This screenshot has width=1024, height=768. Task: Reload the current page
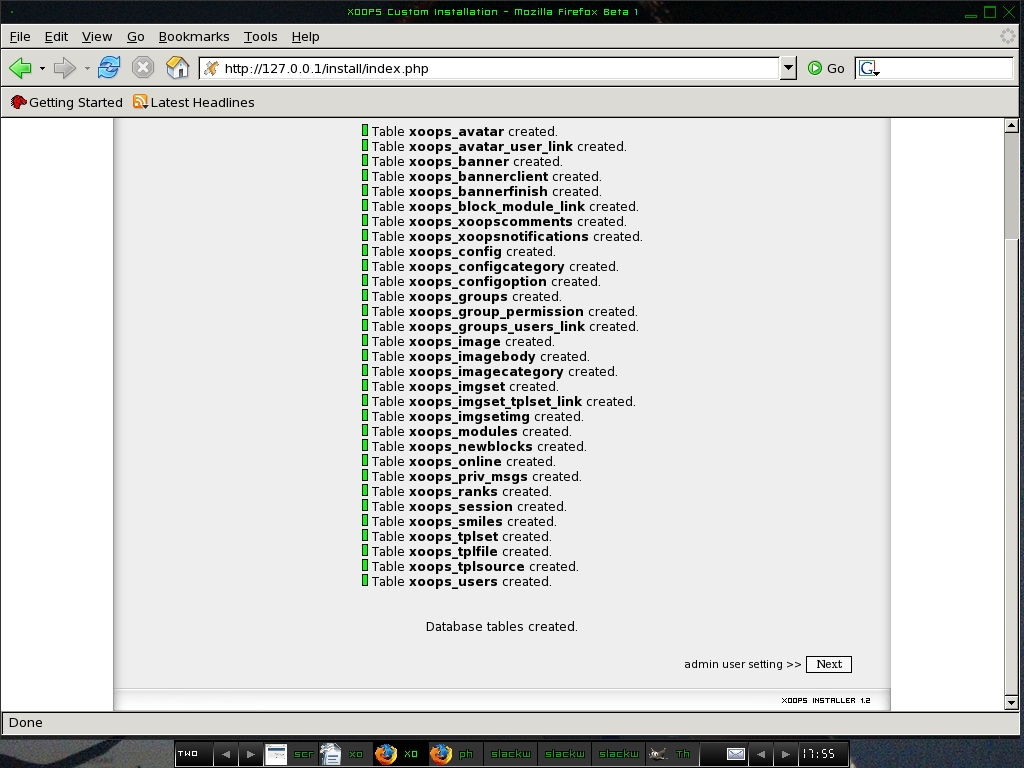tap(109, 68)
